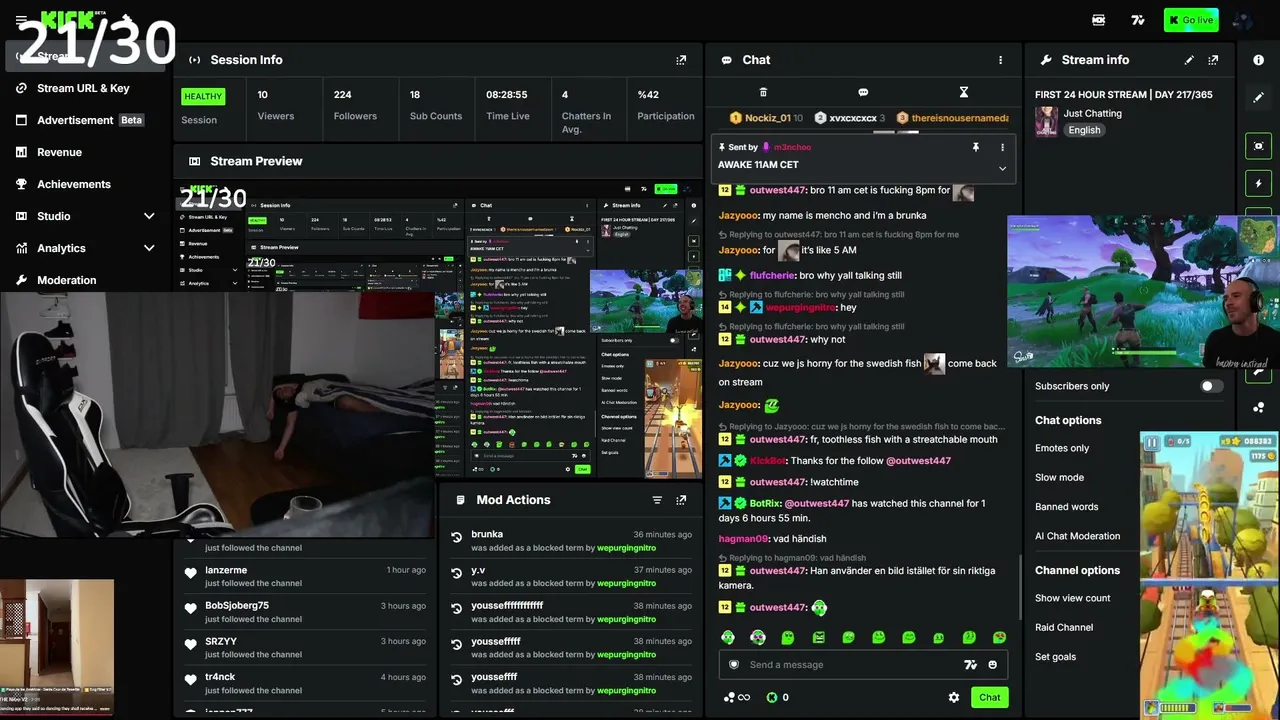Click the camera capture icon on right rail
1280x720 pixels.
pyautogui.click(x=1258, y=146)
